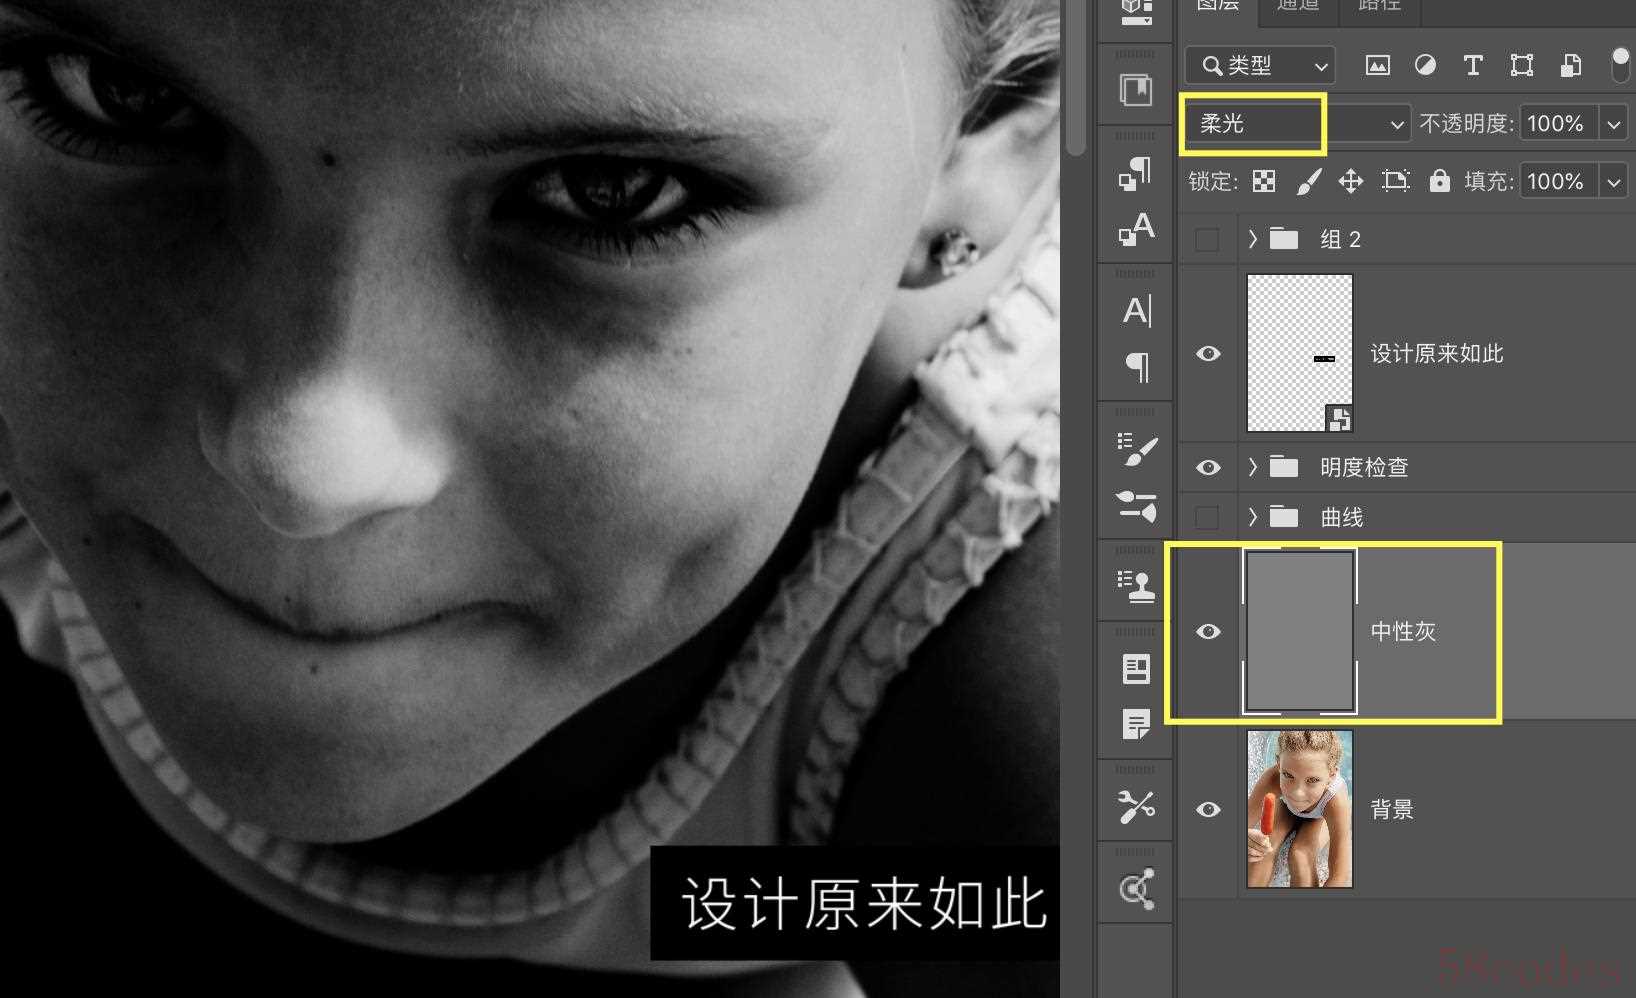
Task: Open the Character panel icon
Action: pyautogui.click(x=1135, y=311)
